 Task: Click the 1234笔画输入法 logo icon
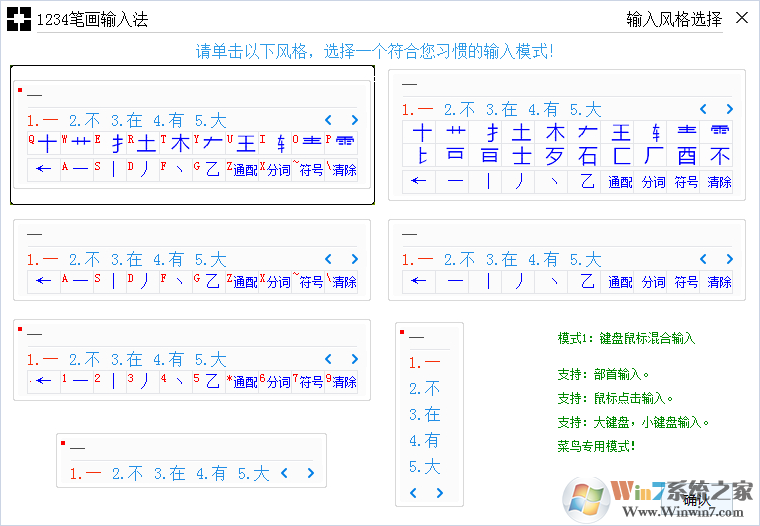19,19
